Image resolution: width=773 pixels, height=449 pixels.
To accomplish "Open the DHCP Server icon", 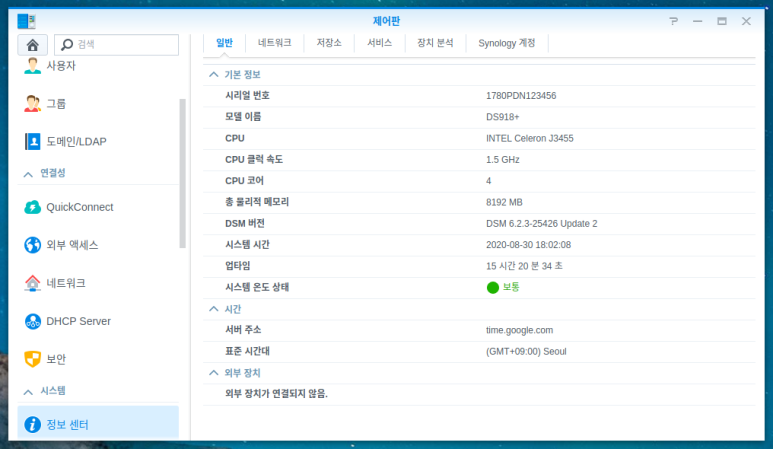I will (33, 321).
